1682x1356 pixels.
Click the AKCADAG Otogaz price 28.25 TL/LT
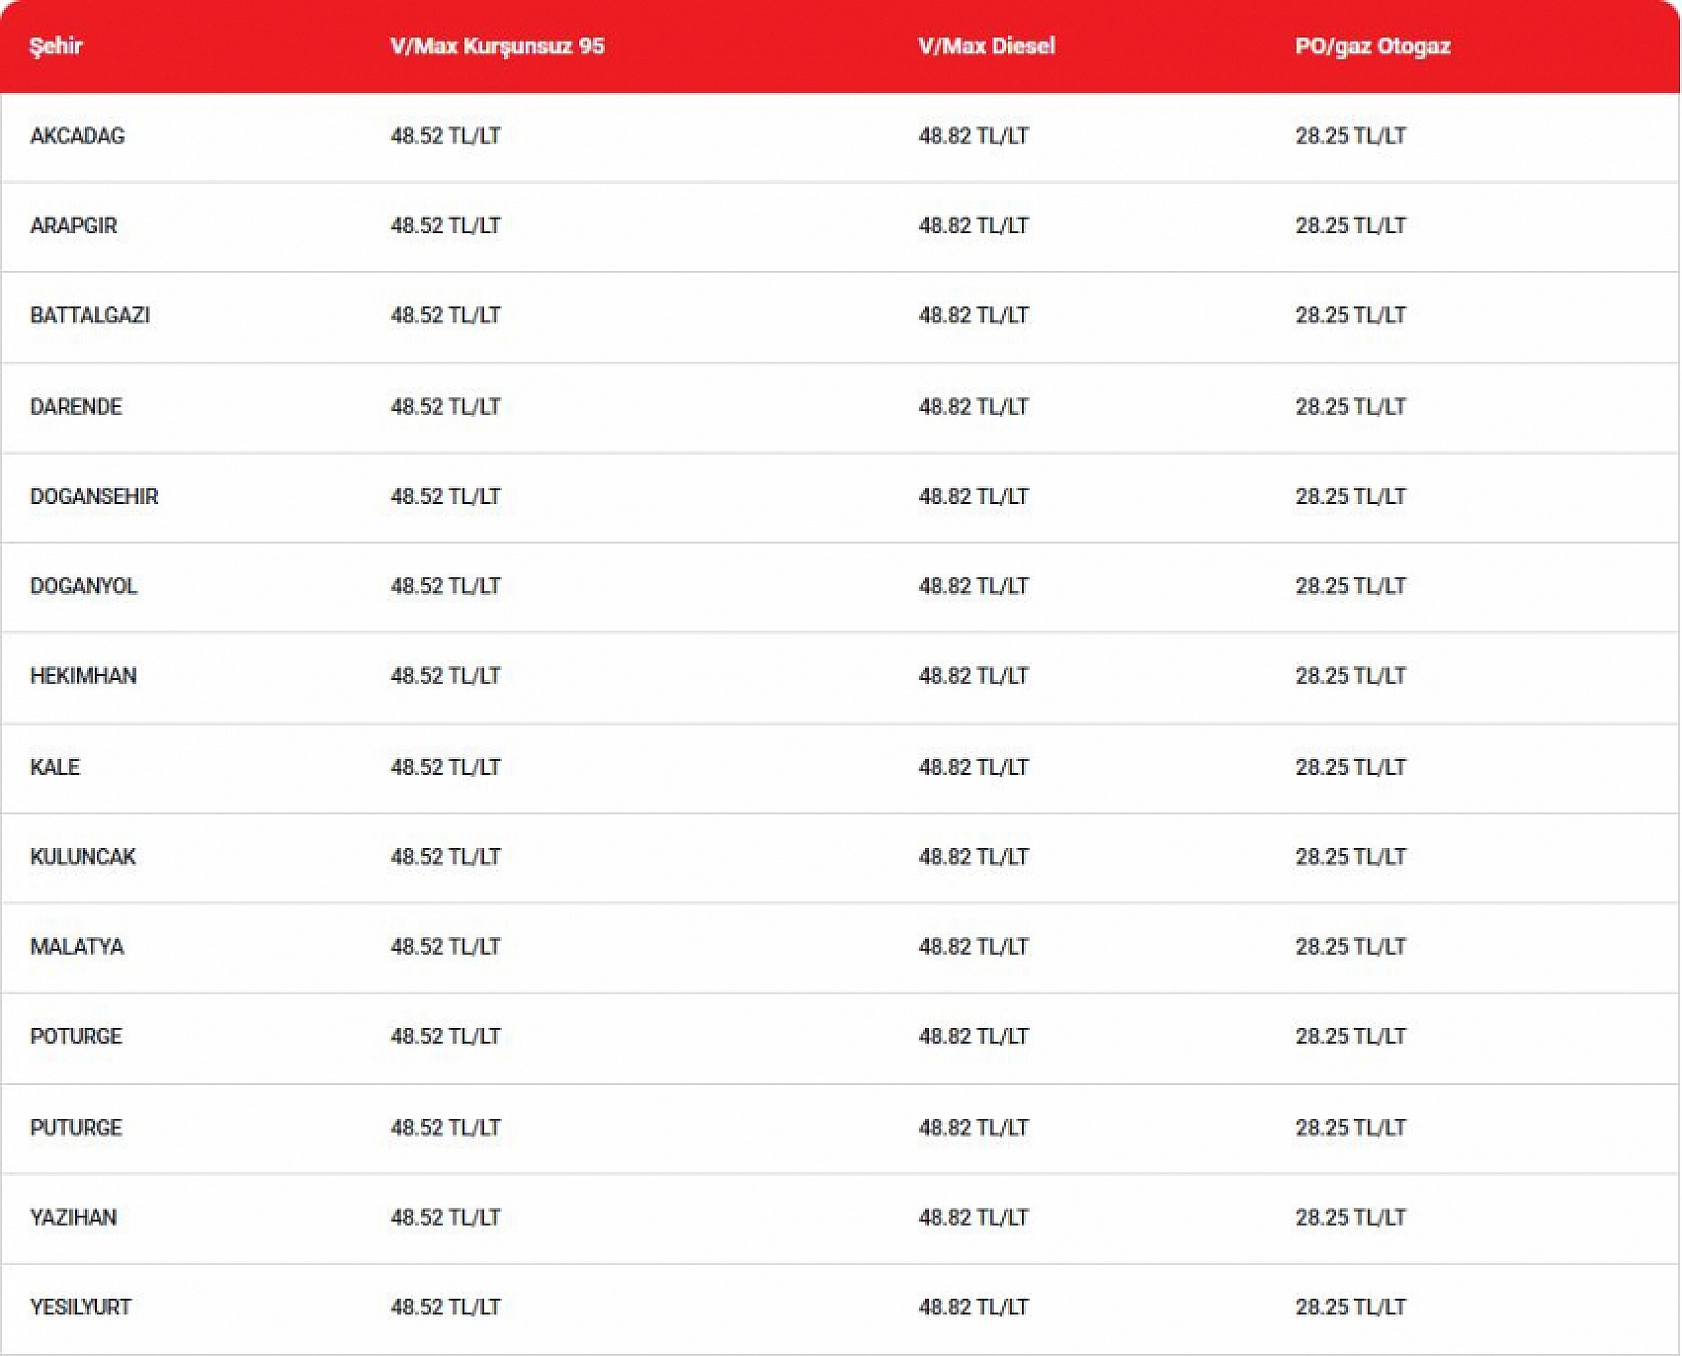(x=1350, y=136)
